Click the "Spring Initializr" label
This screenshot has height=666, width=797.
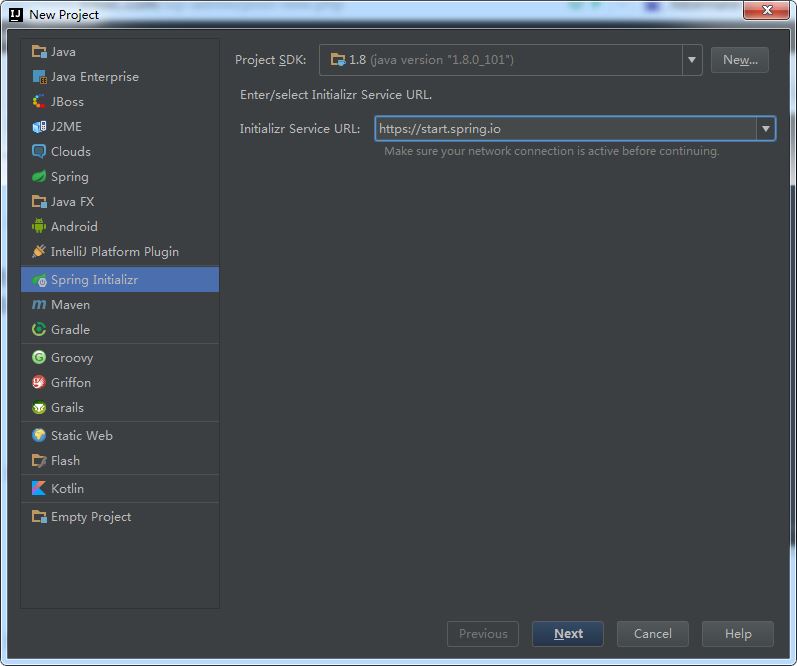point(94,280)
